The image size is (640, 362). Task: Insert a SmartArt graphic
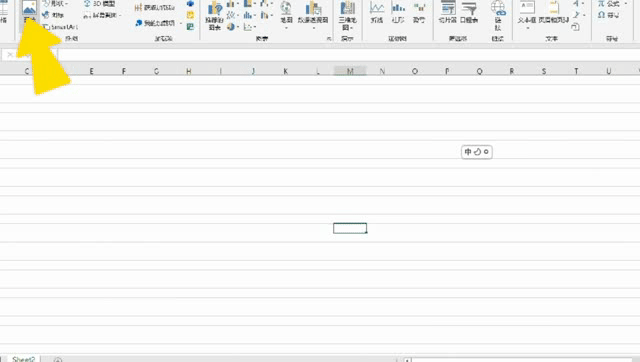60,27
